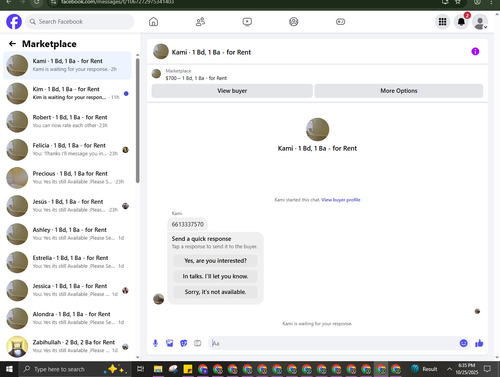Screen dimensions: 500x377
Task: Open File Explorer from the taskbar
Action: pos(158,369)
